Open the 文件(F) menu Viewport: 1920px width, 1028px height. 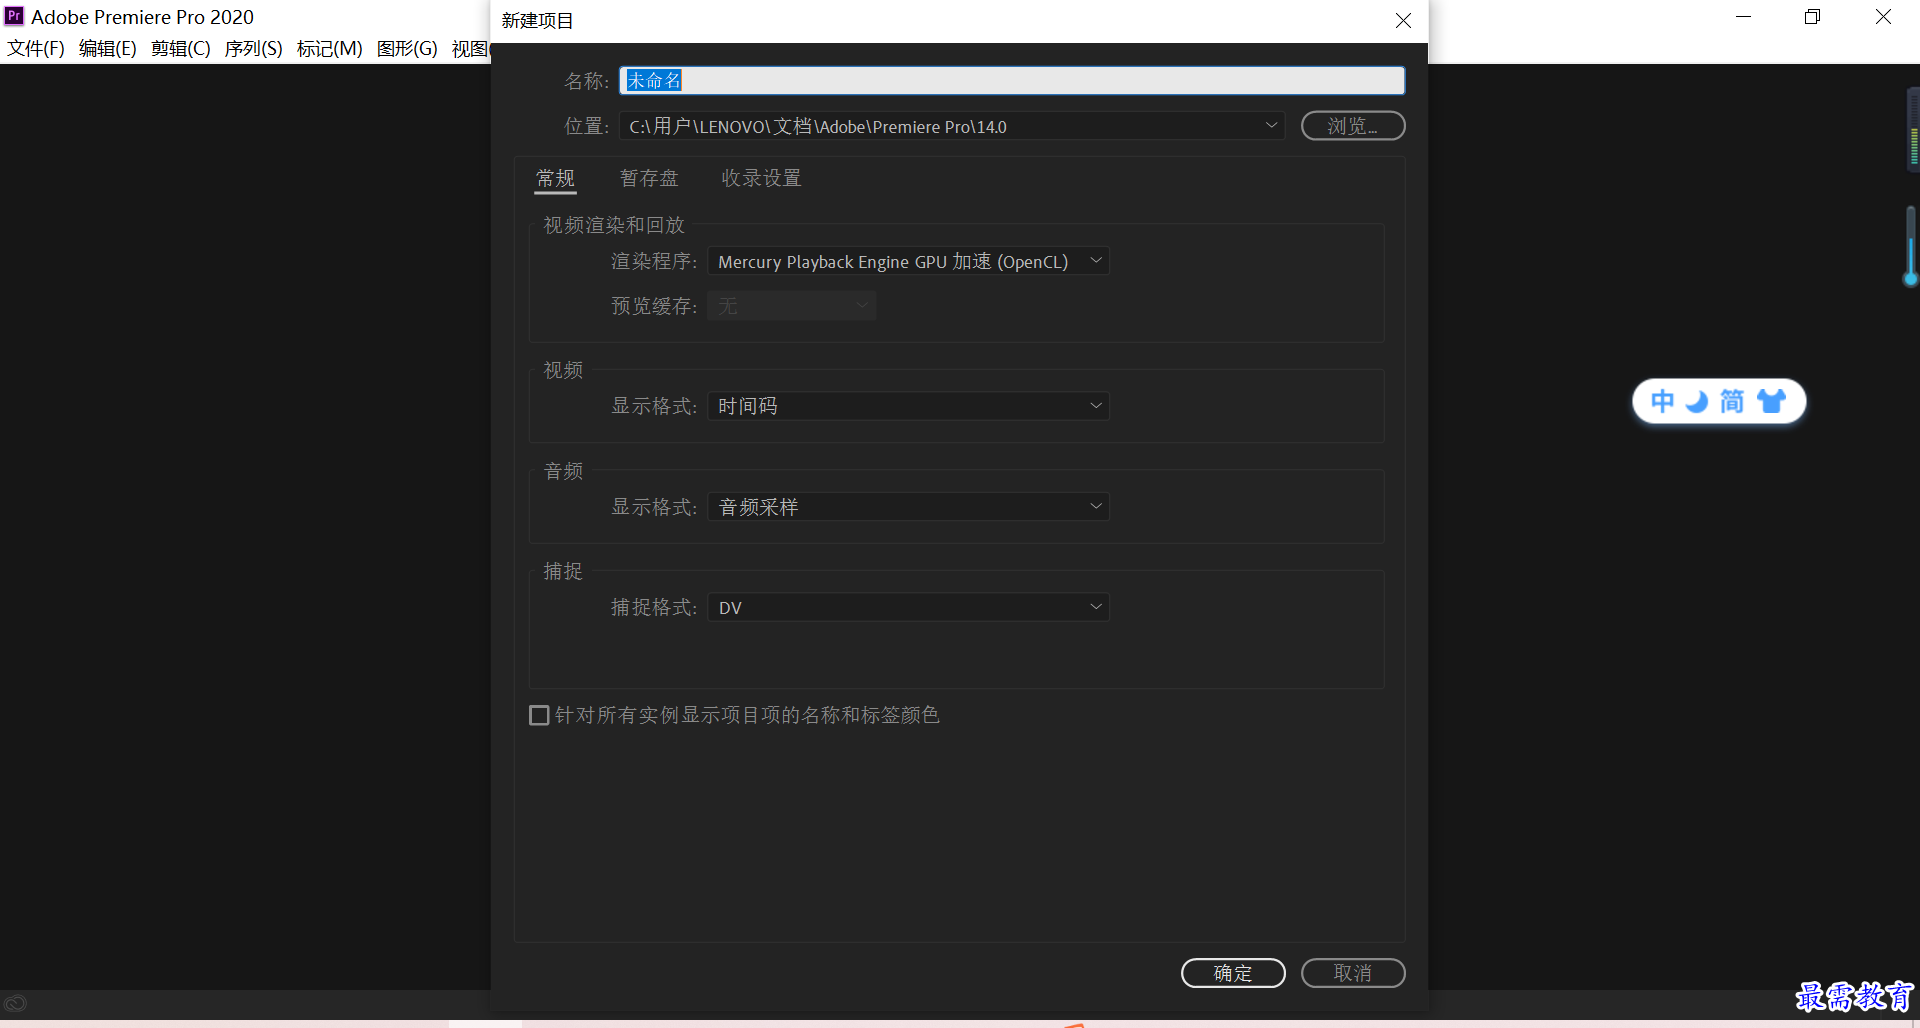(x=36, y=48)
